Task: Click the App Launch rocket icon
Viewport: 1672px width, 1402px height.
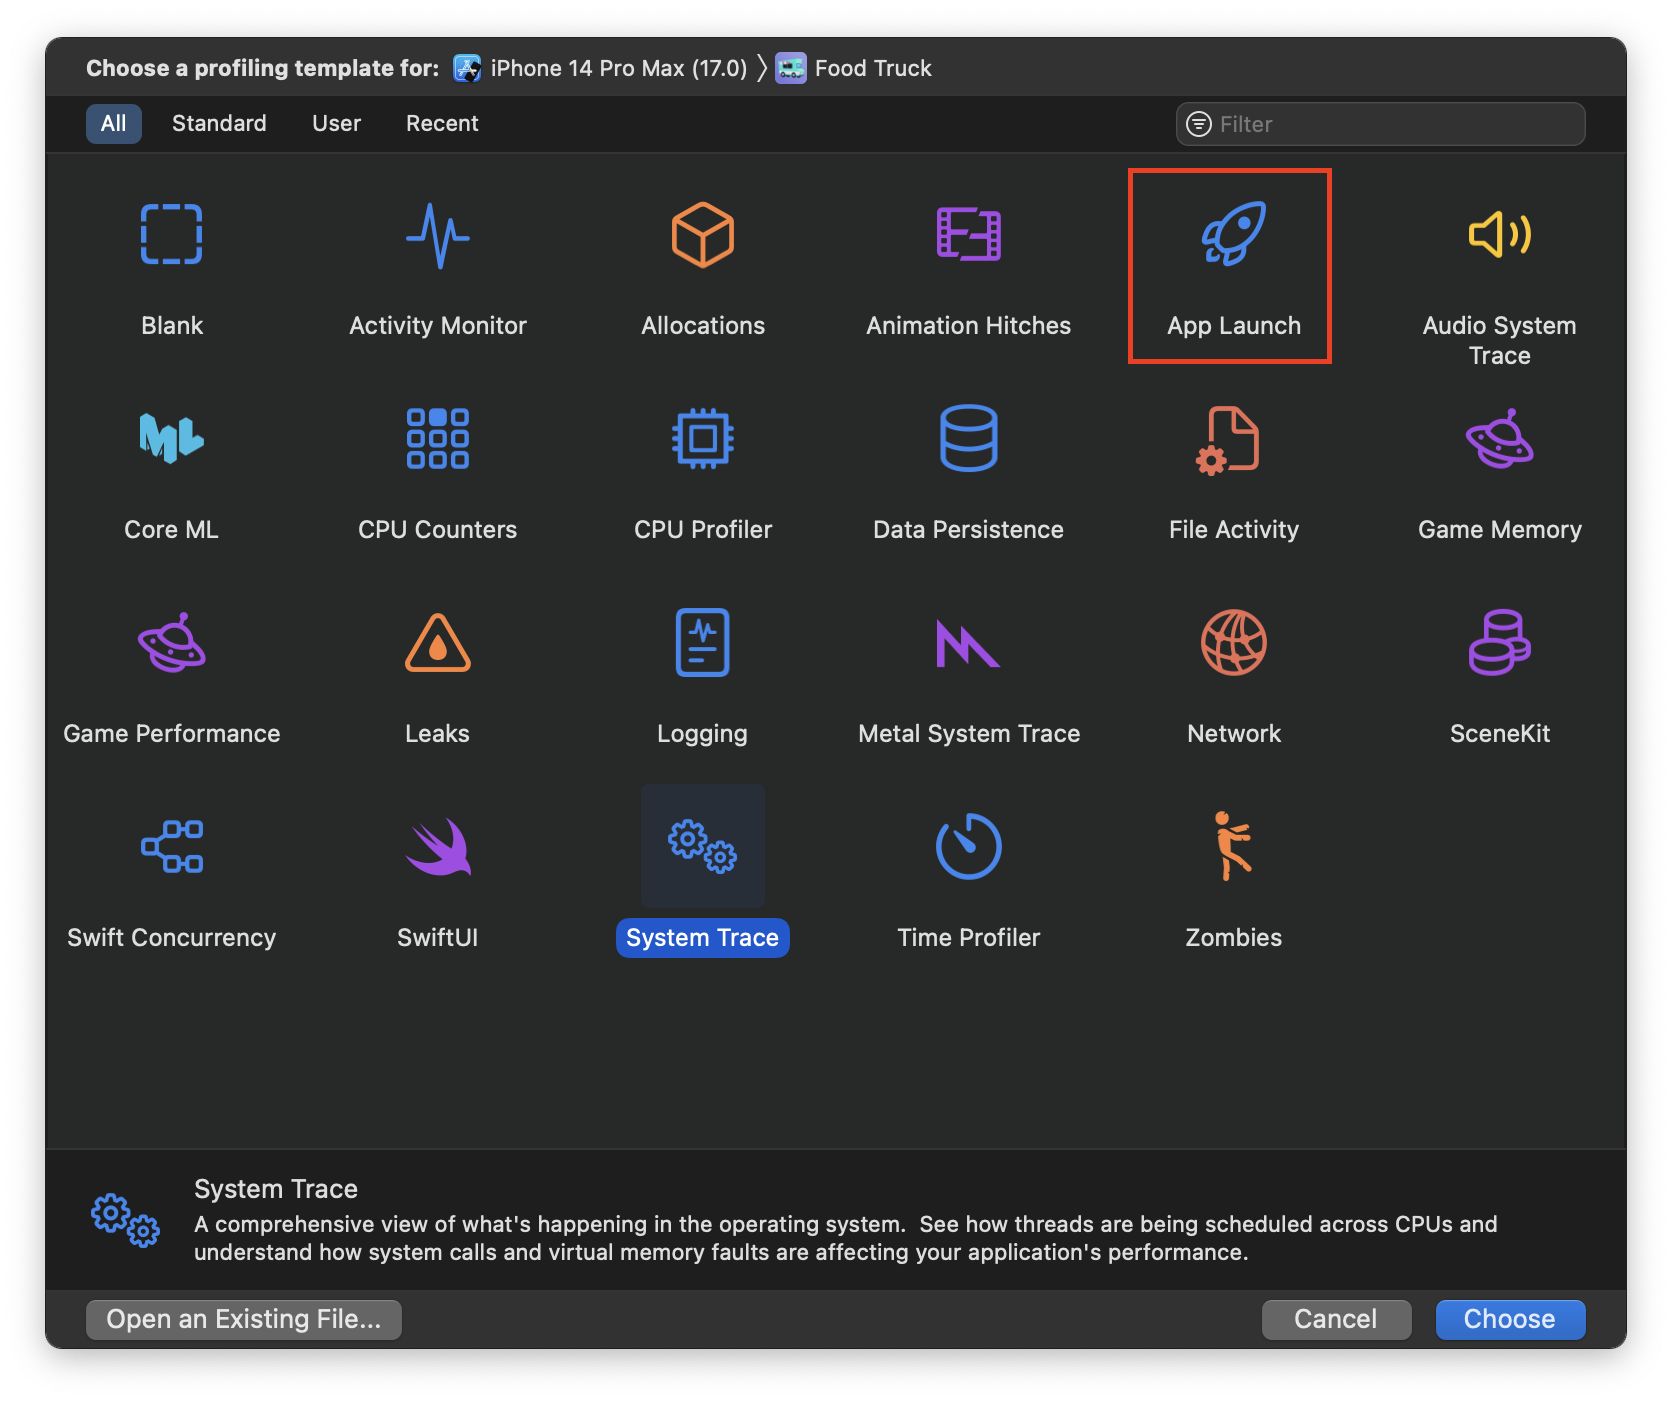Action: click(1234, 234)
